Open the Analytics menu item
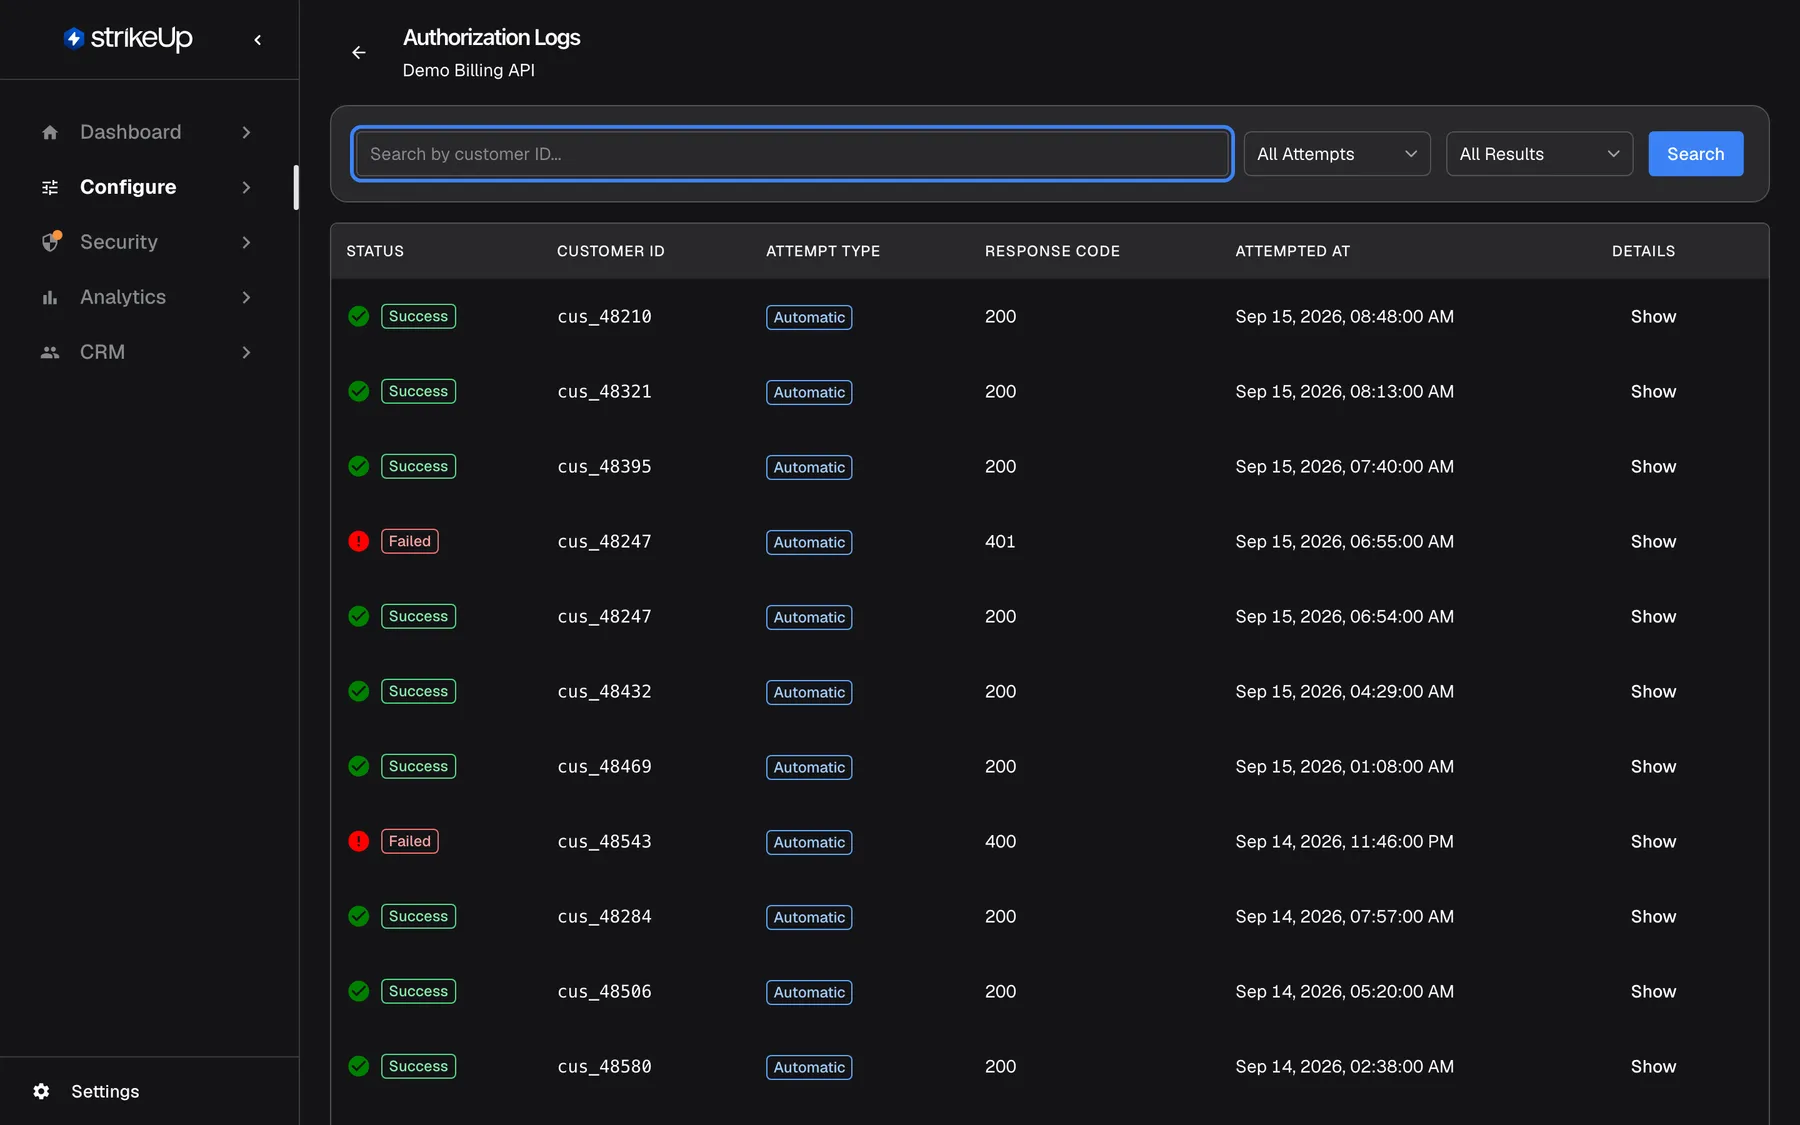This screenshot has height=1125, width=1800. coord(148,297)
